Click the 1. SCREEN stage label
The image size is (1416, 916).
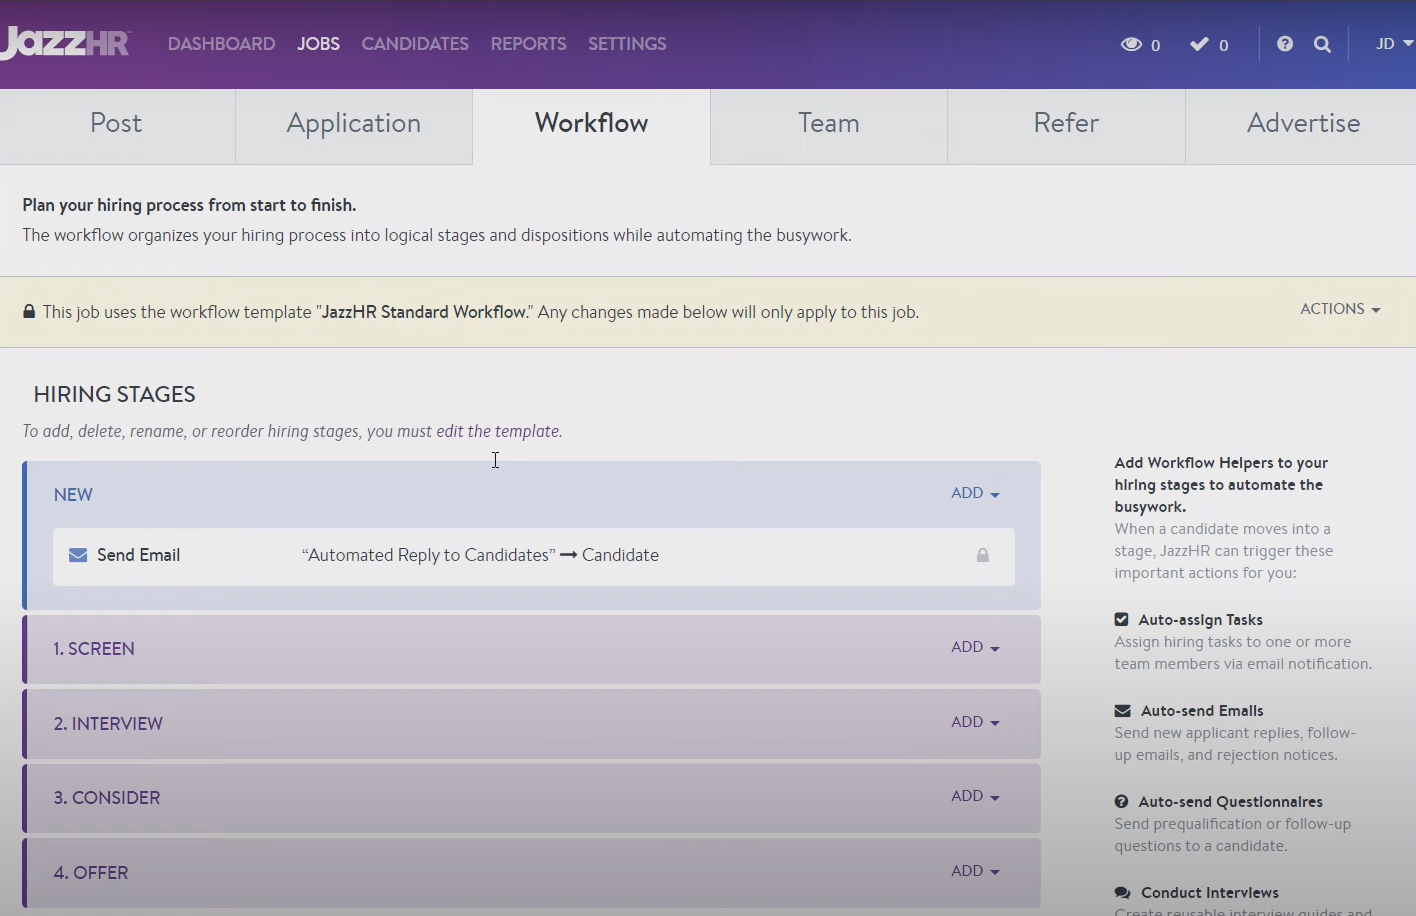[94, 649]
